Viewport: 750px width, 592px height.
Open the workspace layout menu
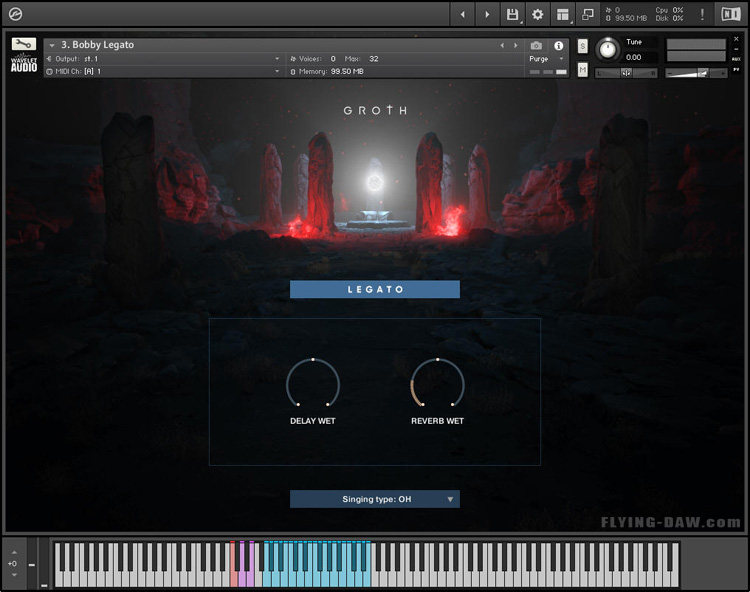pyautogui.click(x=563, y=15)
